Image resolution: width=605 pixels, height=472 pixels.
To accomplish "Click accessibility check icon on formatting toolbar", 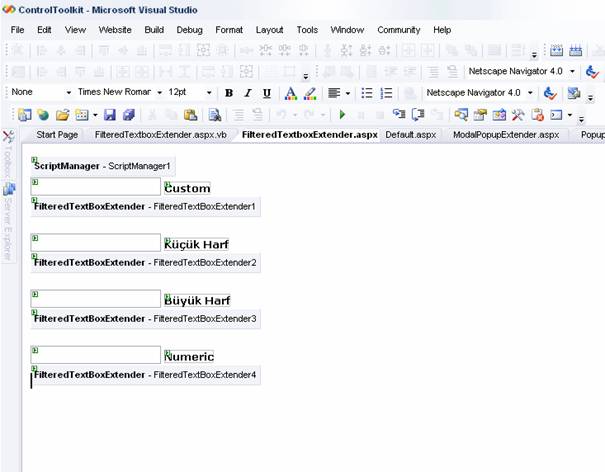I will point(550,93).
